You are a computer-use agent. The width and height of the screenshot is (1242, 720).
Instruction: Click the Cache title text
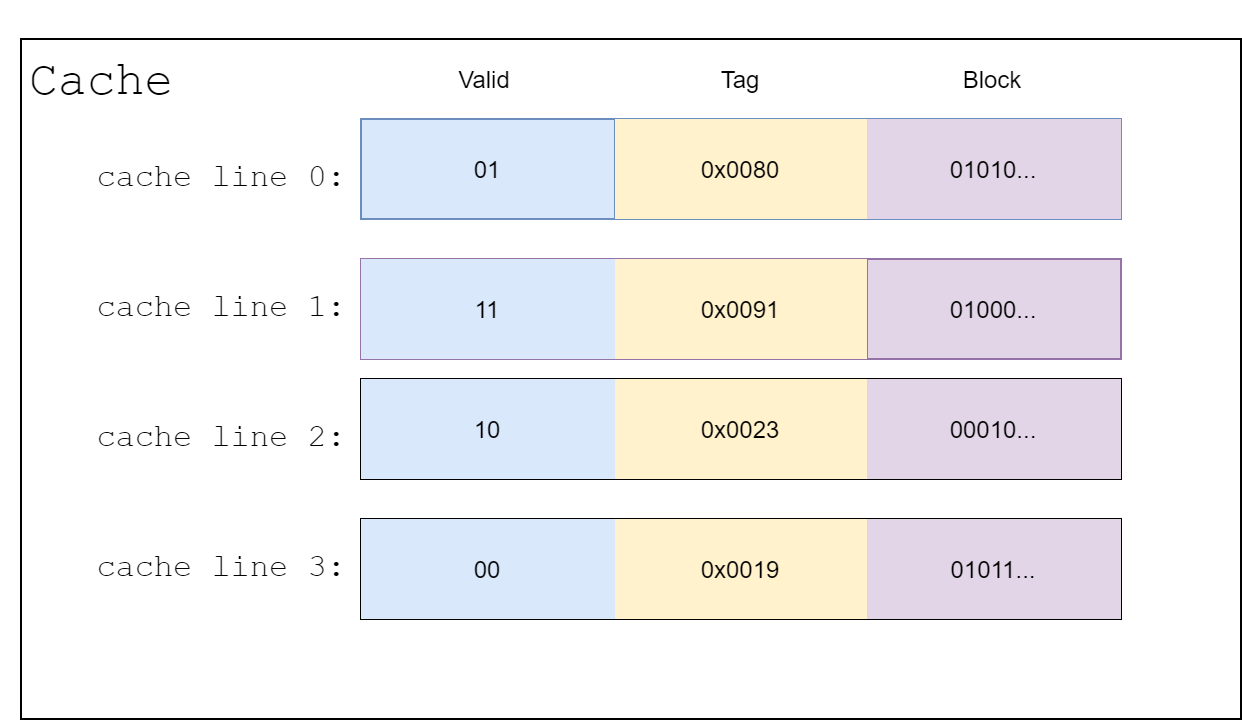click(x=100, y=81)
